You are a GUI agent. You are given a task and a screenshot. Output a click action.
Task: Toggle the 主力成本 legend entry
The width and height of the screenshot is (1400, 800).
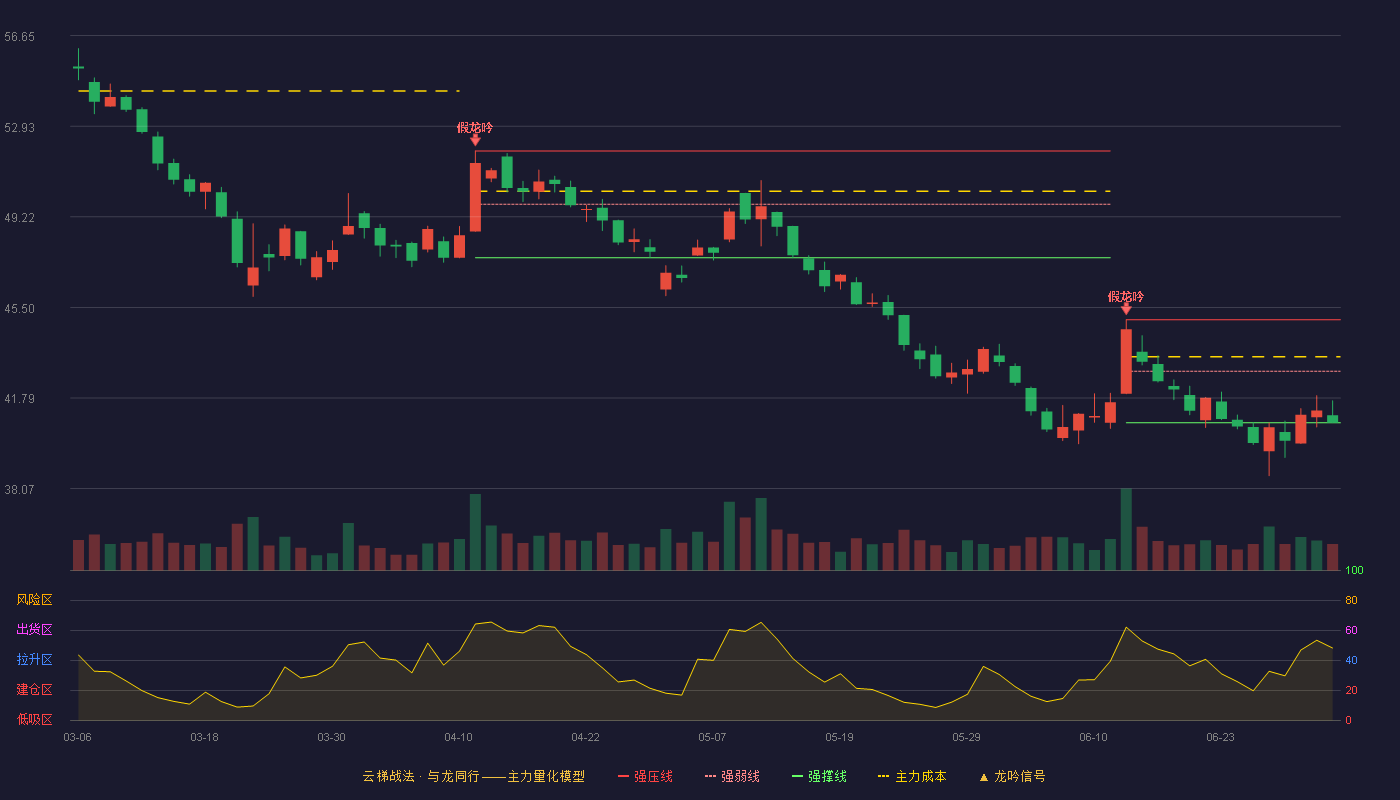click(912, 776)
